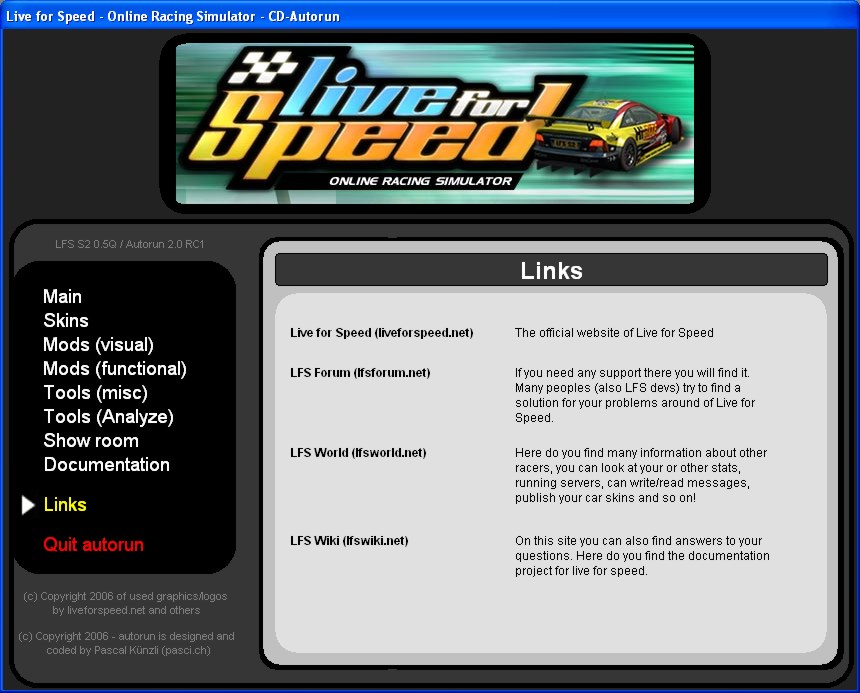Image resolution: width=860 pixels, height=693 pixels.
Task: Select the highlighted Links menu item
Action: point(65,505)
